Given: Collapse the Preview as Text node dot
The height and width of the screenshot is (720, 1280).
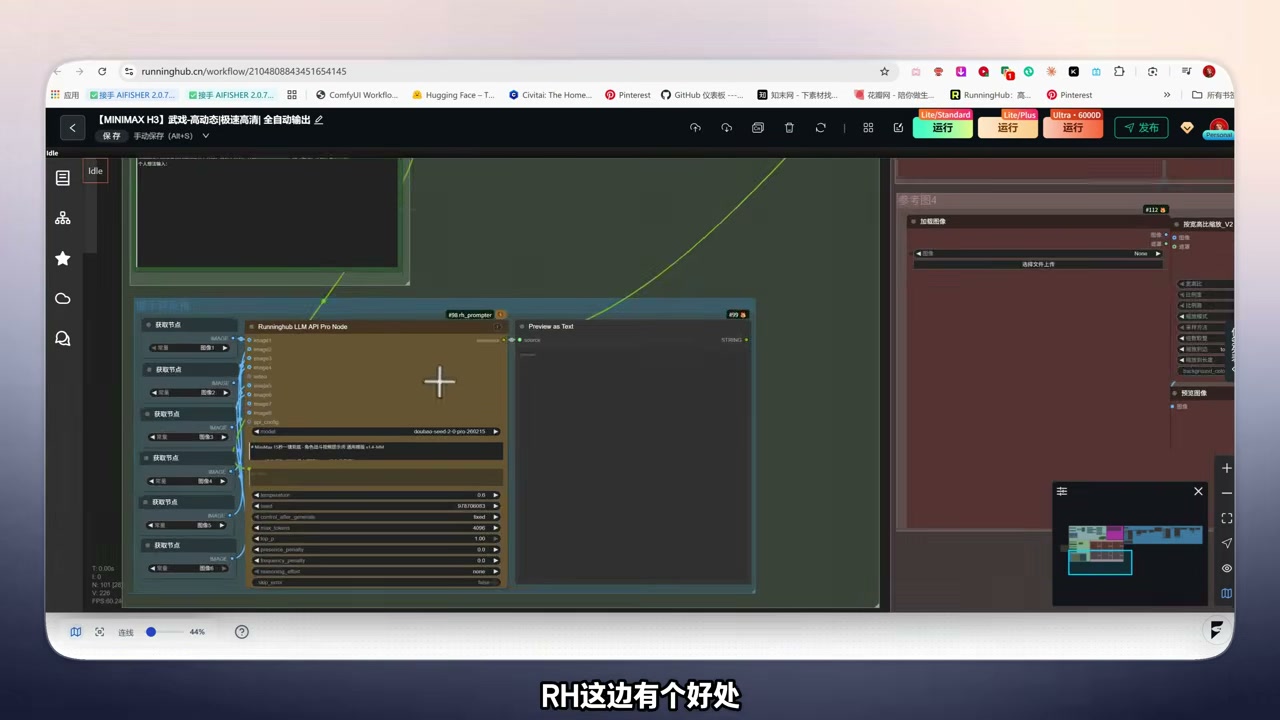Looking at the screenshot, I should pos(522,326).
